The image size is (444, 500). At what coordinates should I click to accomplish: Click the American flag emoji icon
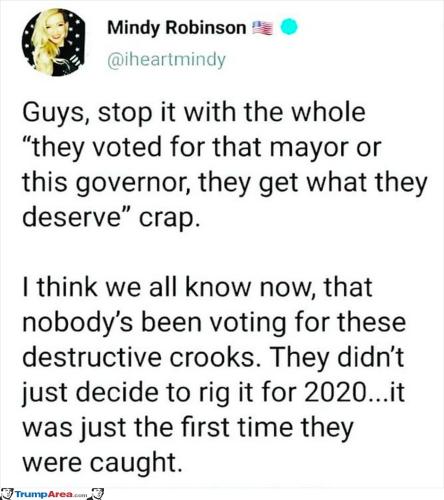(x=262, y=28)
